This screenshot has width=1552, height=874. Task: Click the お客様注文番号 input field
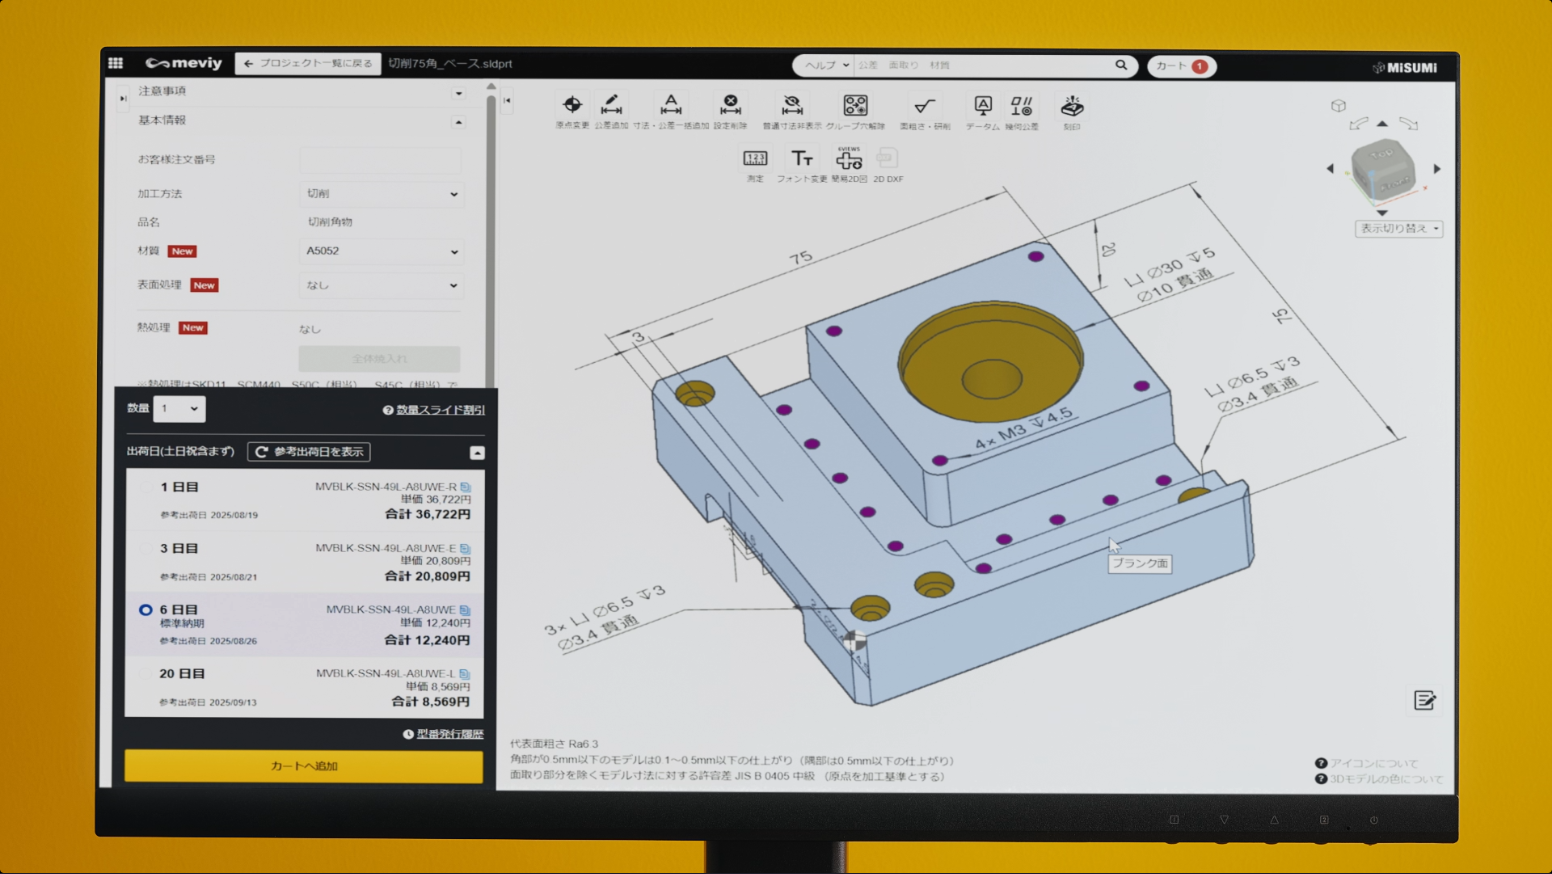(380, 159)
